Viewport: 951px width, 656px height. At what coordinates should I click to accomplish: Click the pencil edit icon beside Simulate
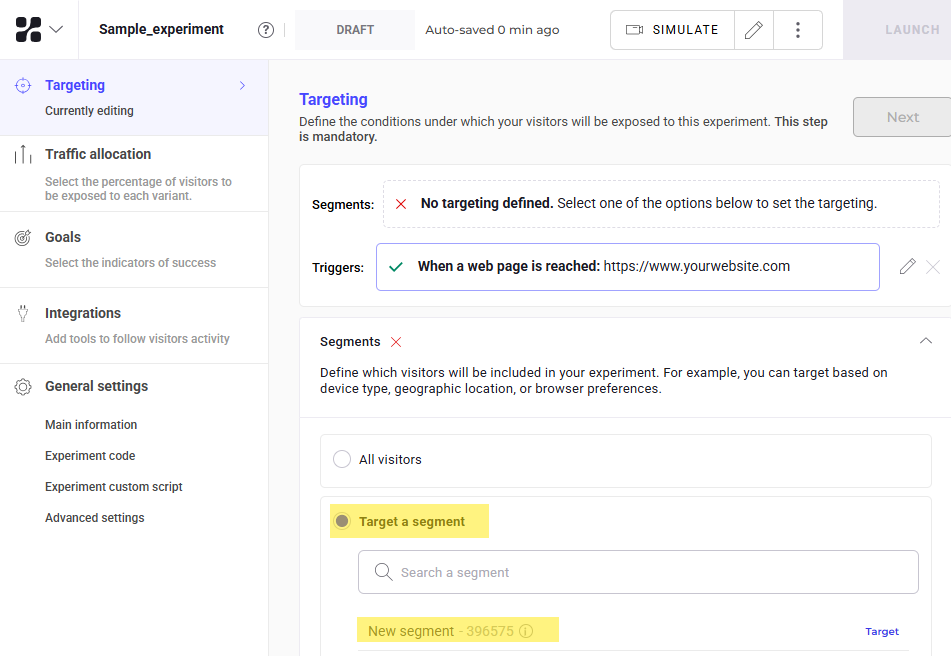click(x=754, y=30)
